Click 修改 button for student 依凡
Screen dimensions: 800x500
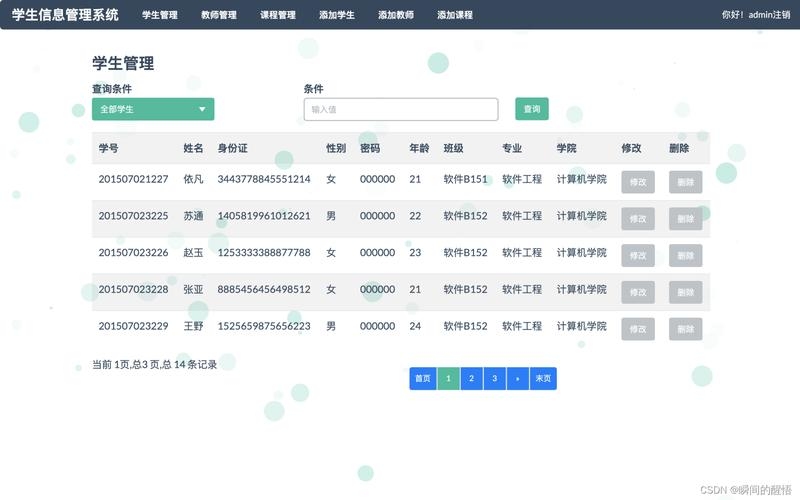click(638, 182)
